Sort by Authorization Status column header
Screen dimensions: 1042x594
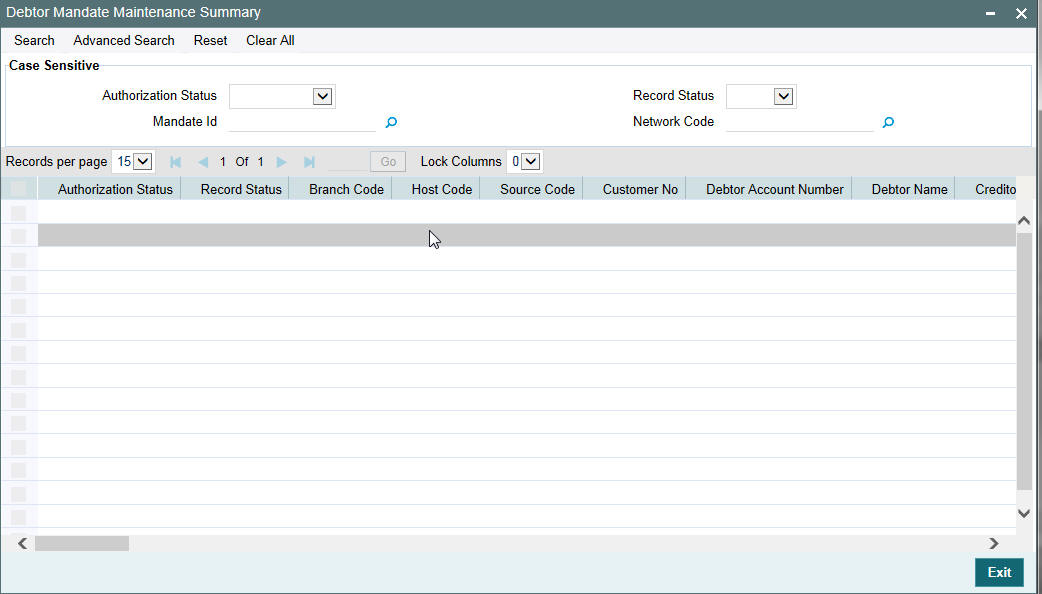click(115, 189)
